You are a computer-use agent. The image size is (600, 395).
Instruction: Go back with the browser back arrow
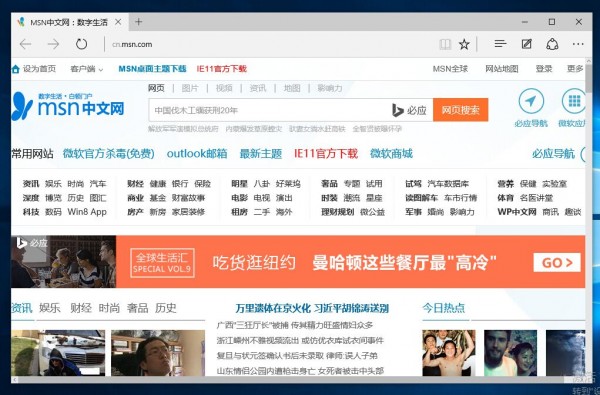click(26, 44)
